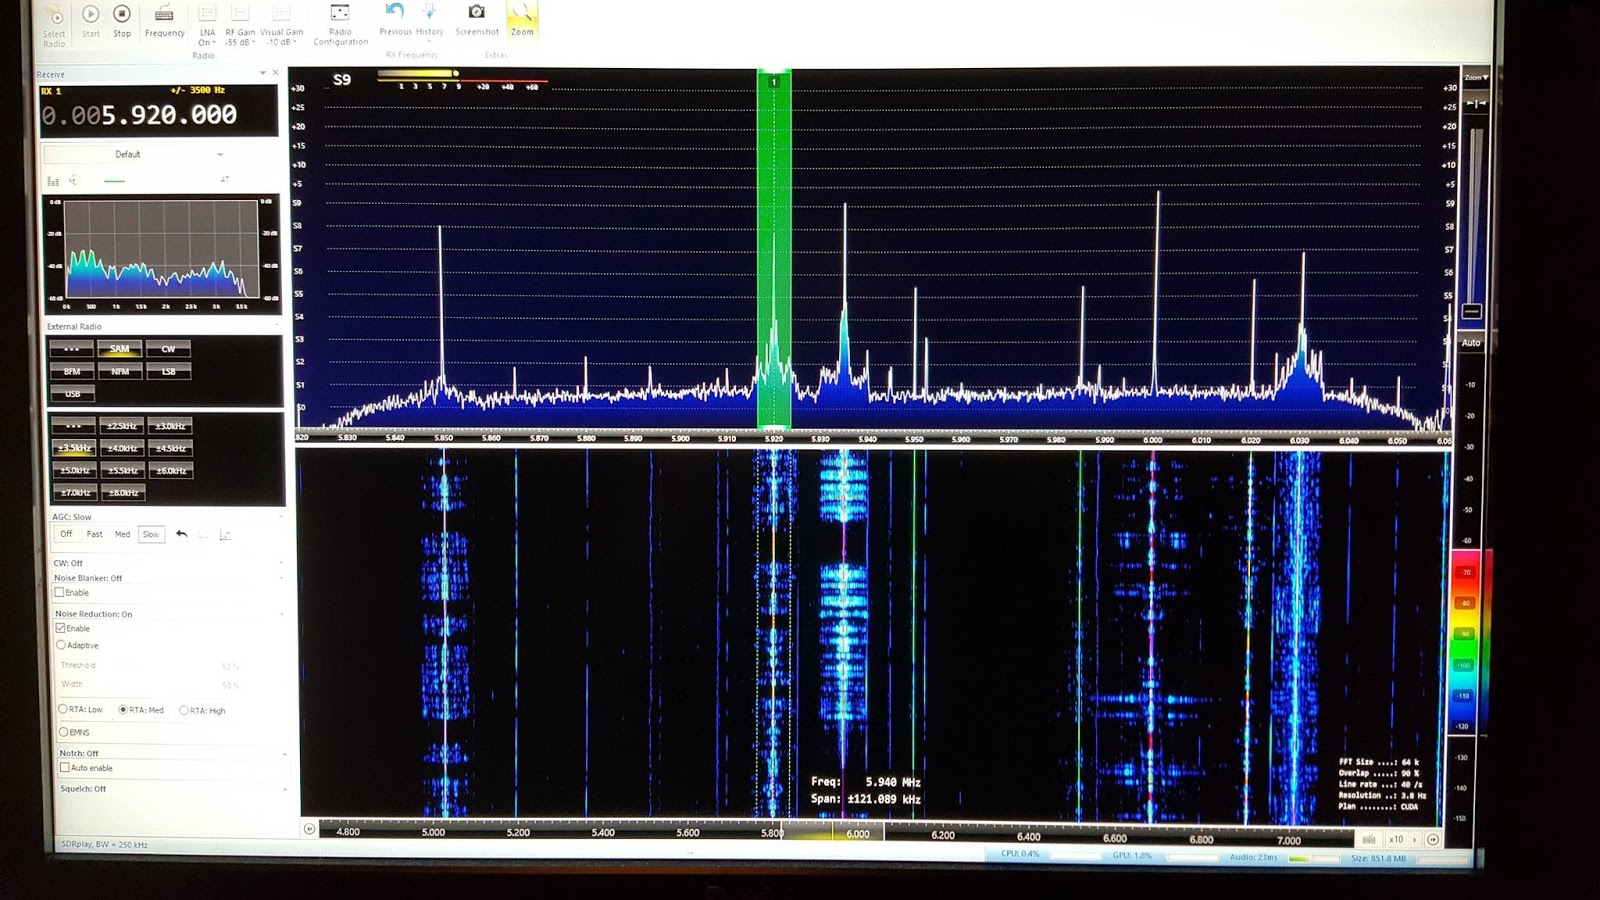Click the AGC undo arrow icon
This screenshot has height=900, width=1600.
pos(181,534)
